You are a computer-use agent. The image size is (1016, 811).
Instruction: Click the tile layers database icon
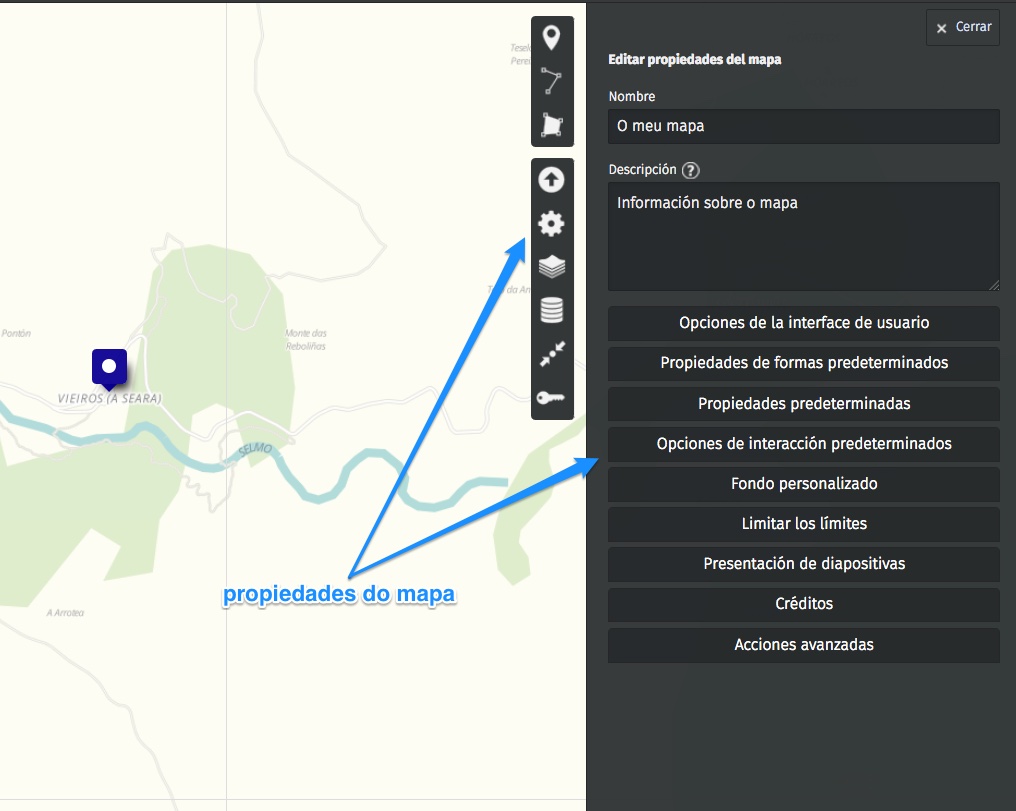(x=551, y=311)
